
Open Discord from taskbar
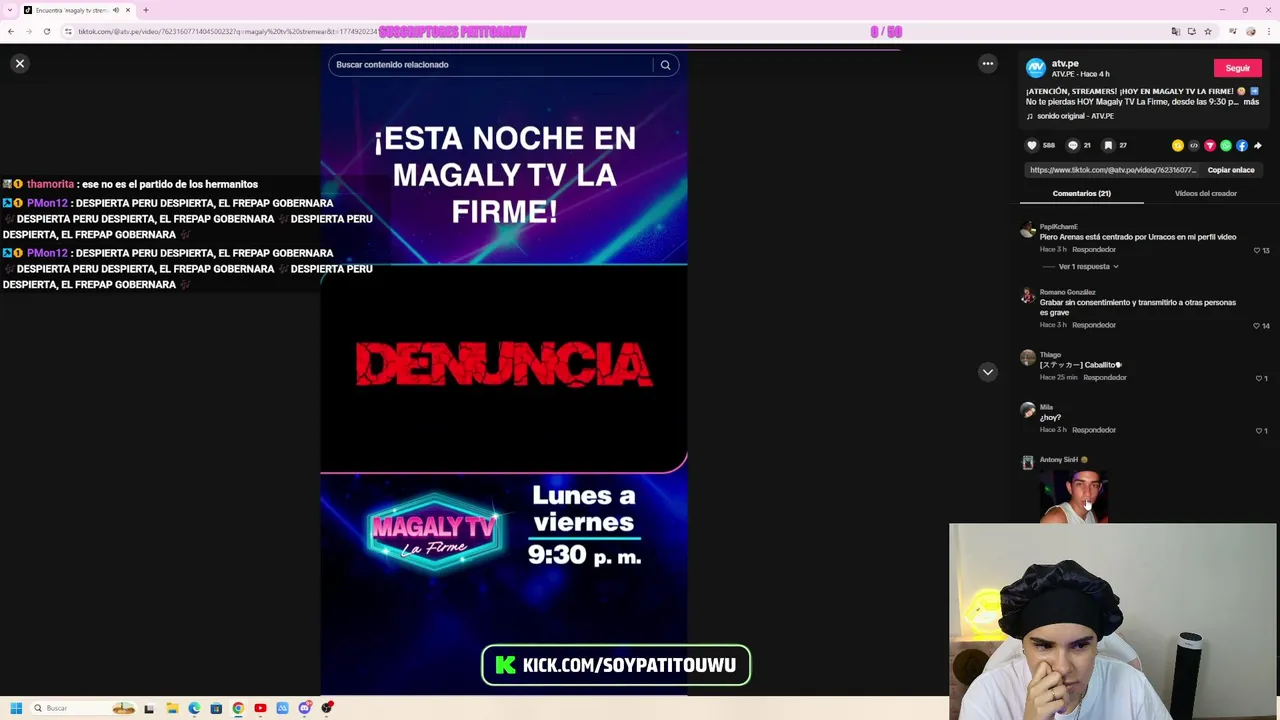click(x=304, y=708)
